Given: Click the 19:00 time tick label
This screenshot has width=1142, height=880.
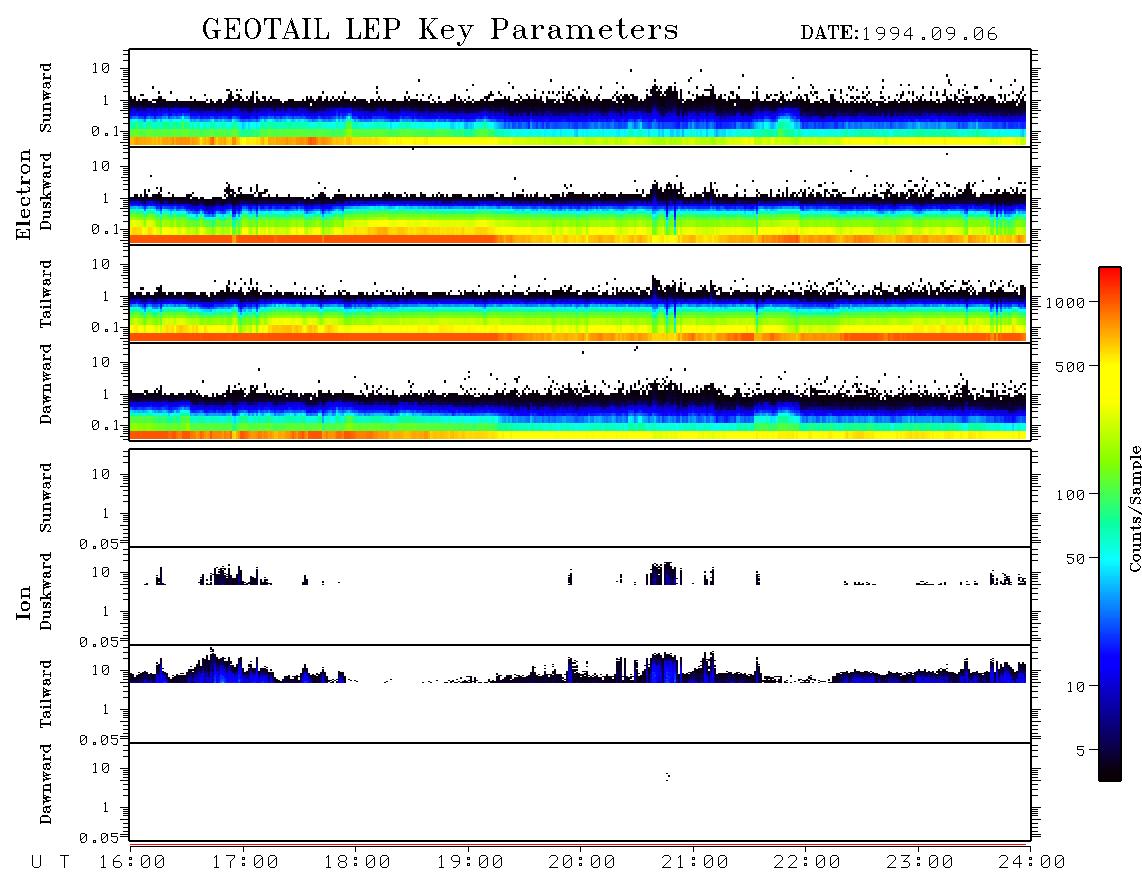Looking at the screenshot, I should tap(470, 863).
